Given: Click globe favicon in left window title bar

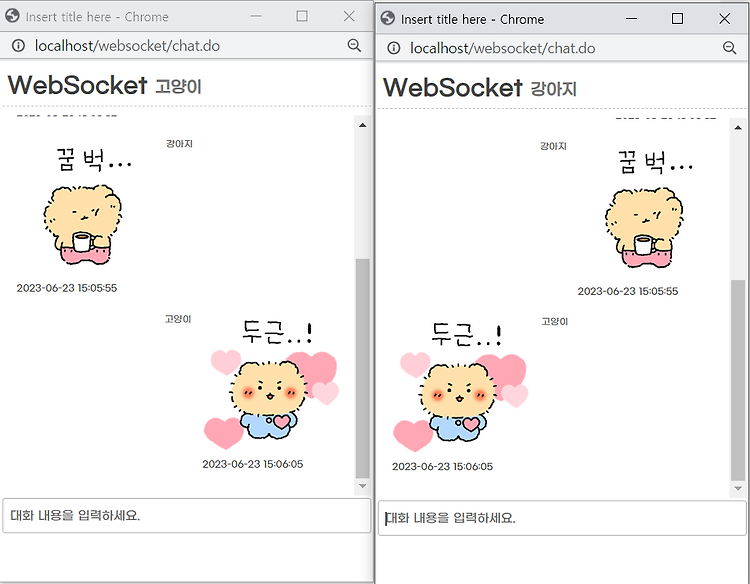Looking at the screenshot, I should click(12, 16).
